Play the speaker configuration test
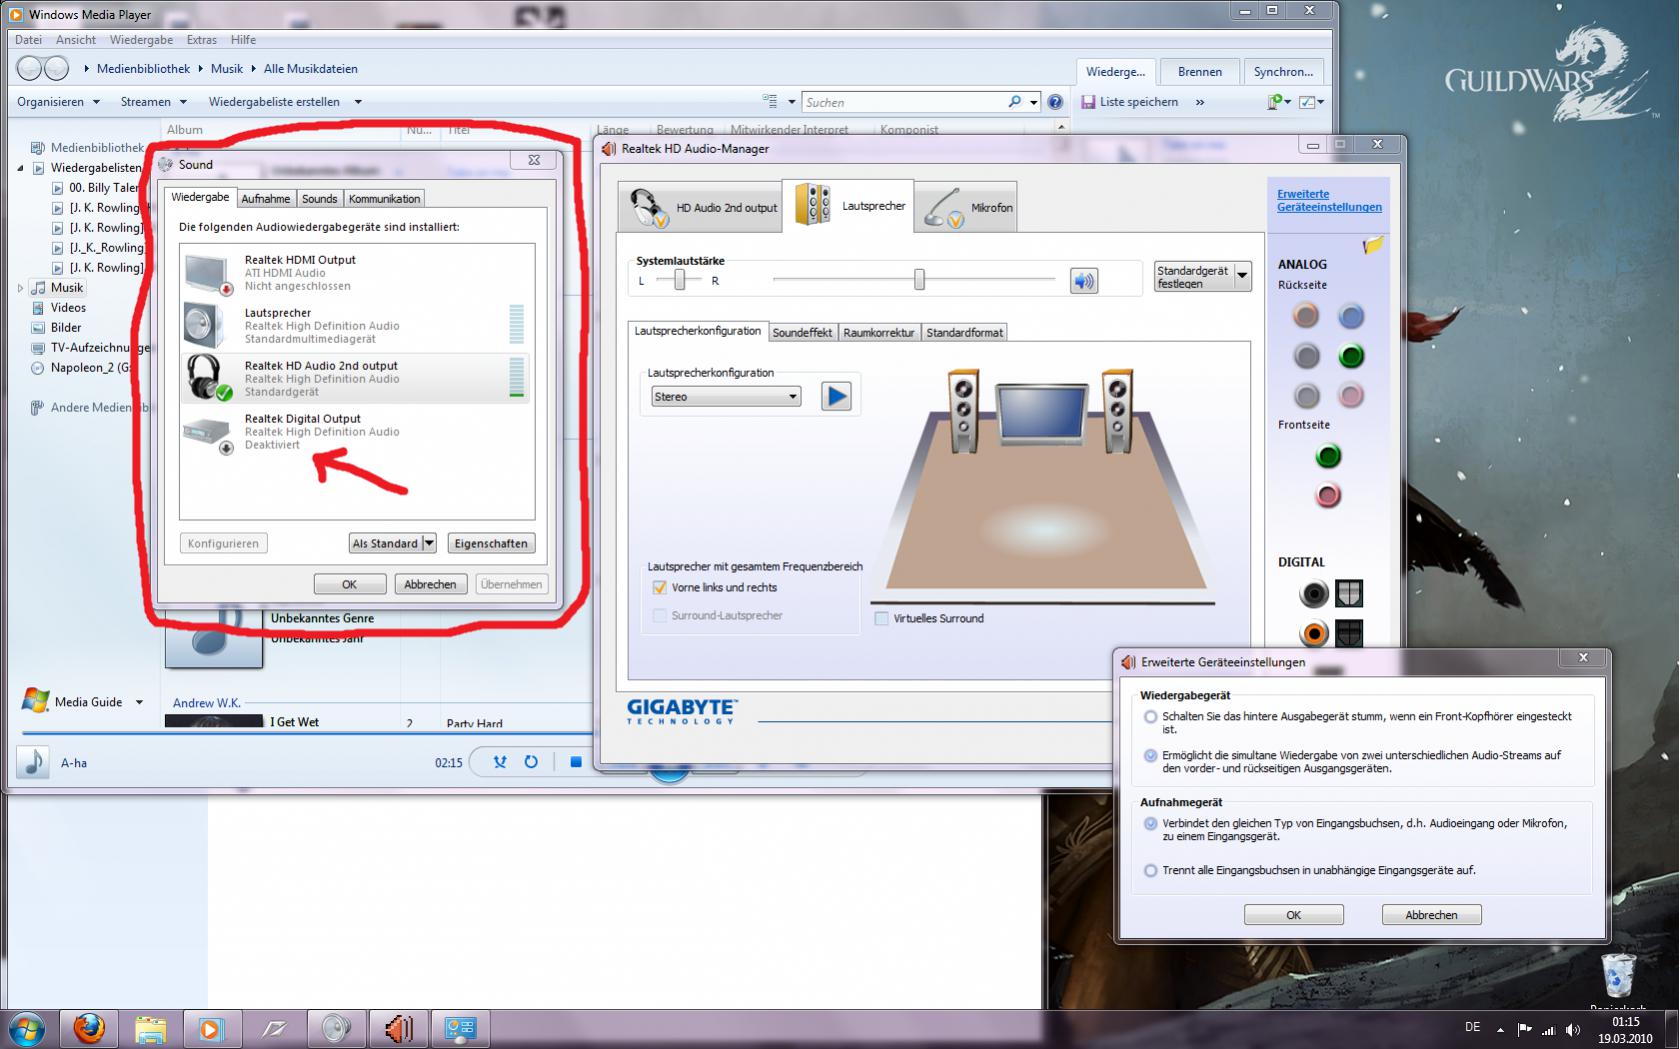This screenshot has height=1049, width=1680. [836, 397]
